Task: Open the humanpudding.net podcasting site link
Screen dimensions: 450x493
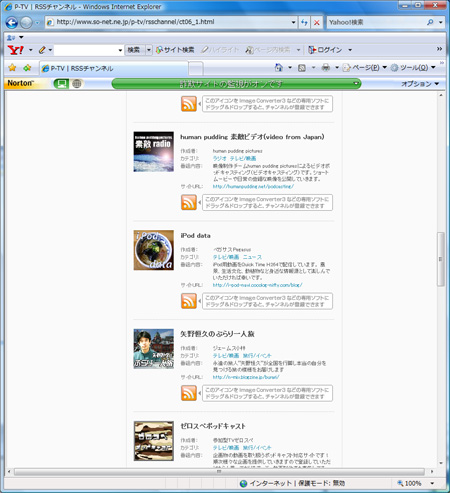Action: click(253, 186)
